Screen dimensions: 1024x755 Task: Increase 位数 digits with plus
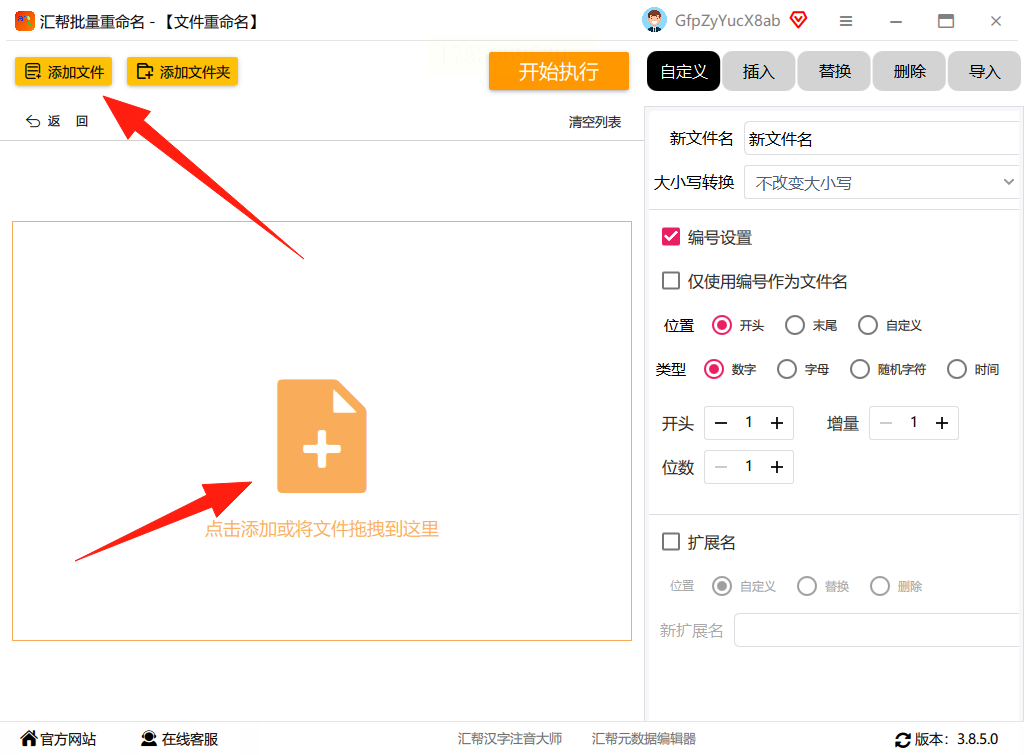click(x=776, y=467)
